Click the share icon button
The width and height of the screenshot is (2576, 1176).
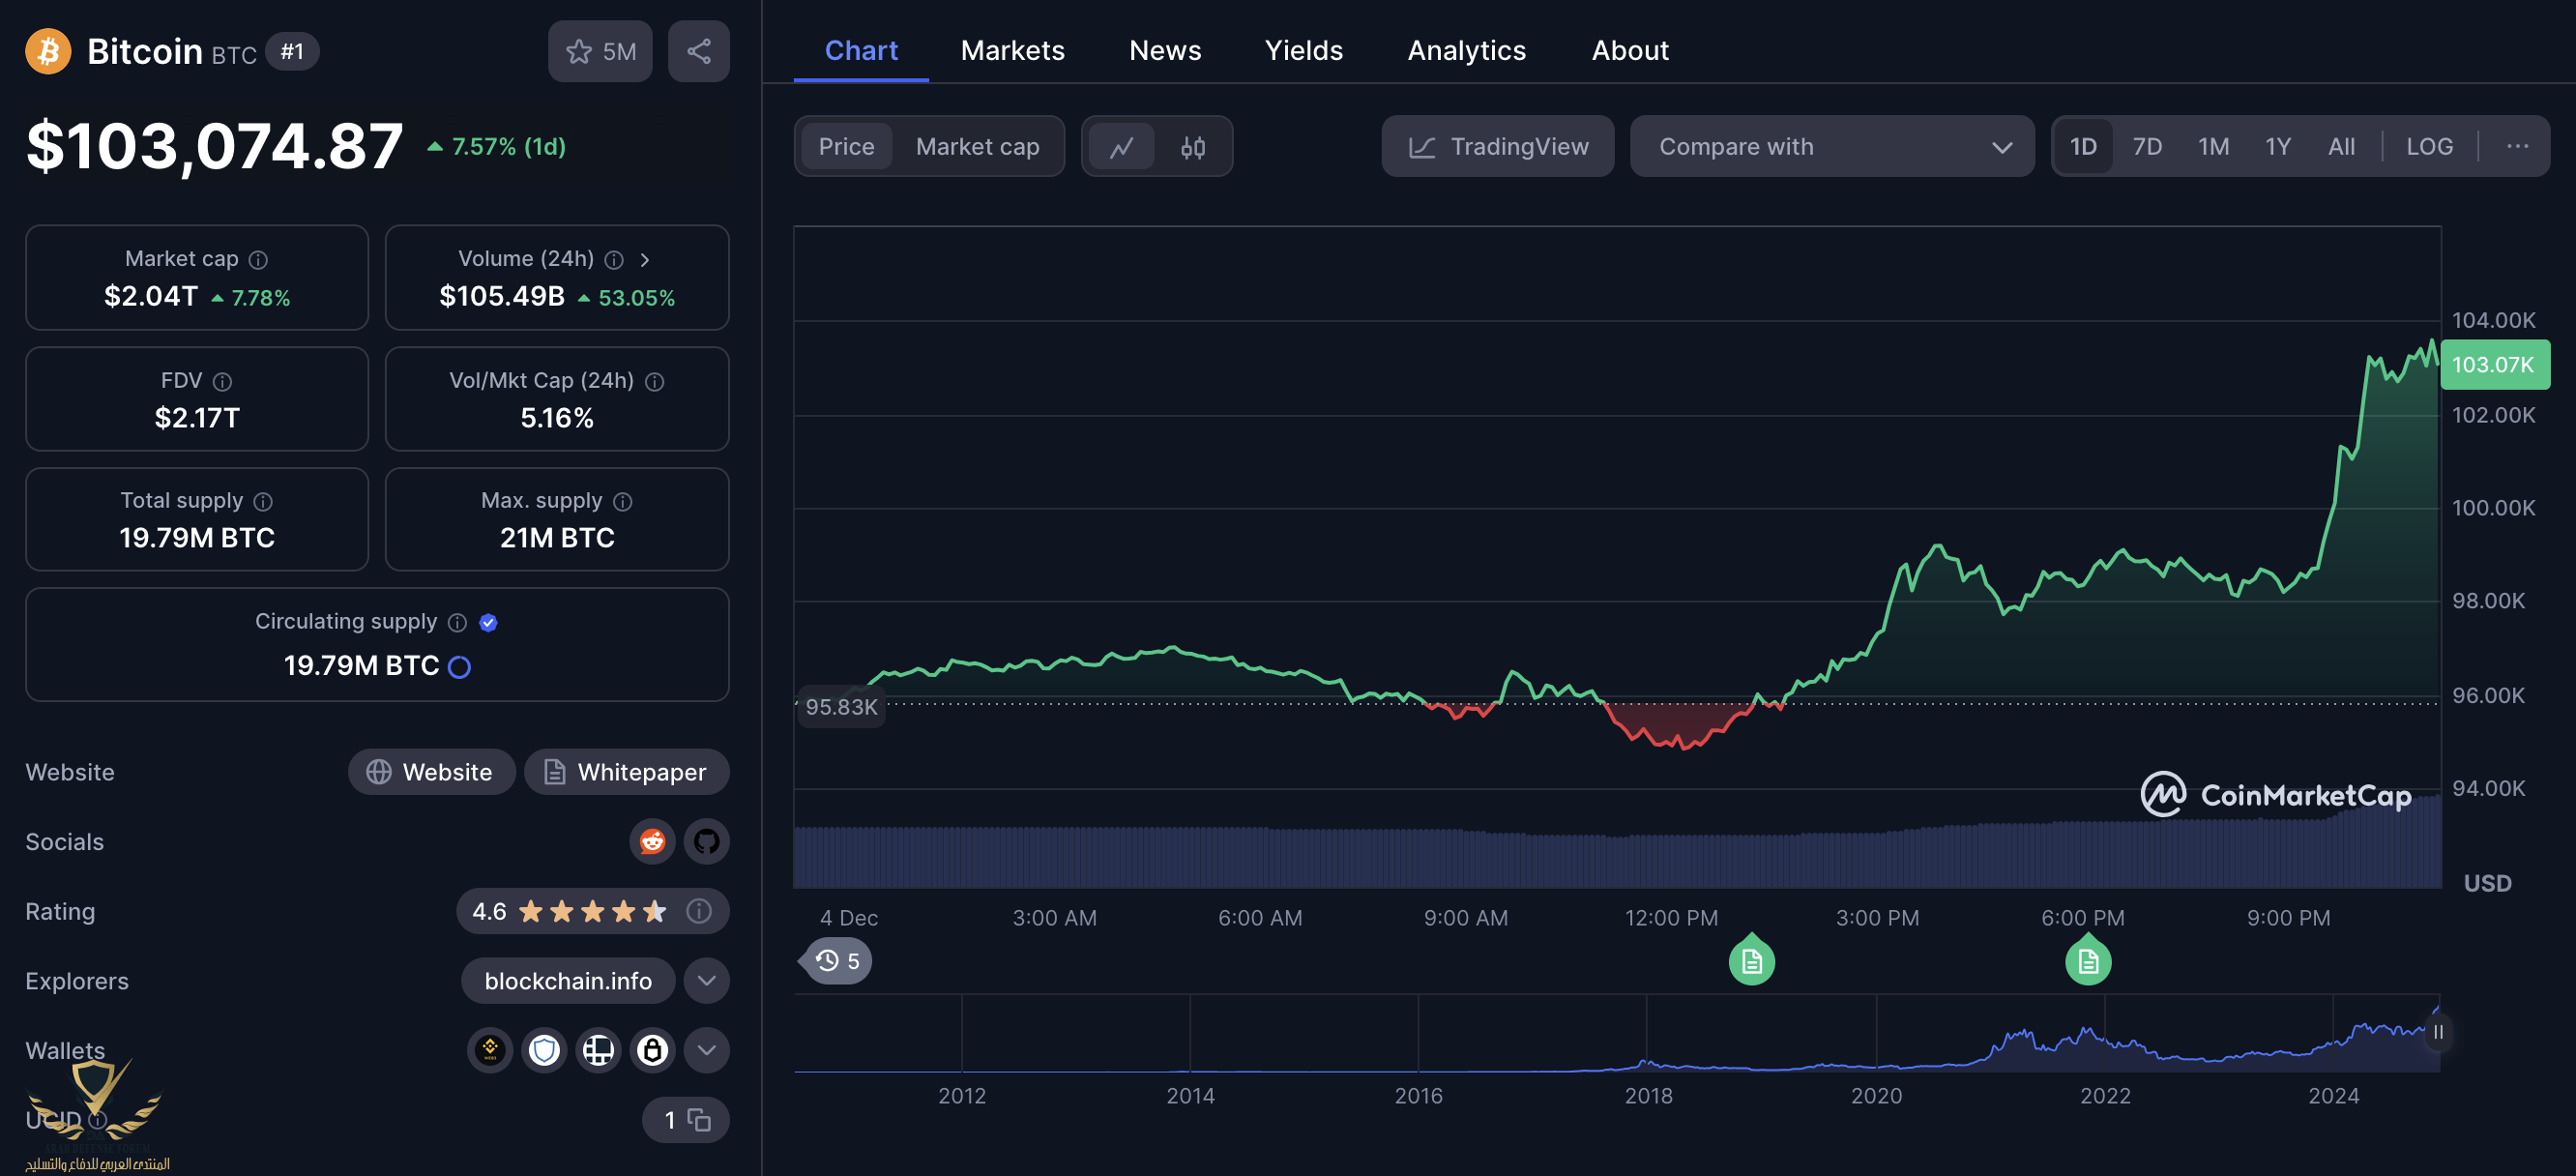698,51
